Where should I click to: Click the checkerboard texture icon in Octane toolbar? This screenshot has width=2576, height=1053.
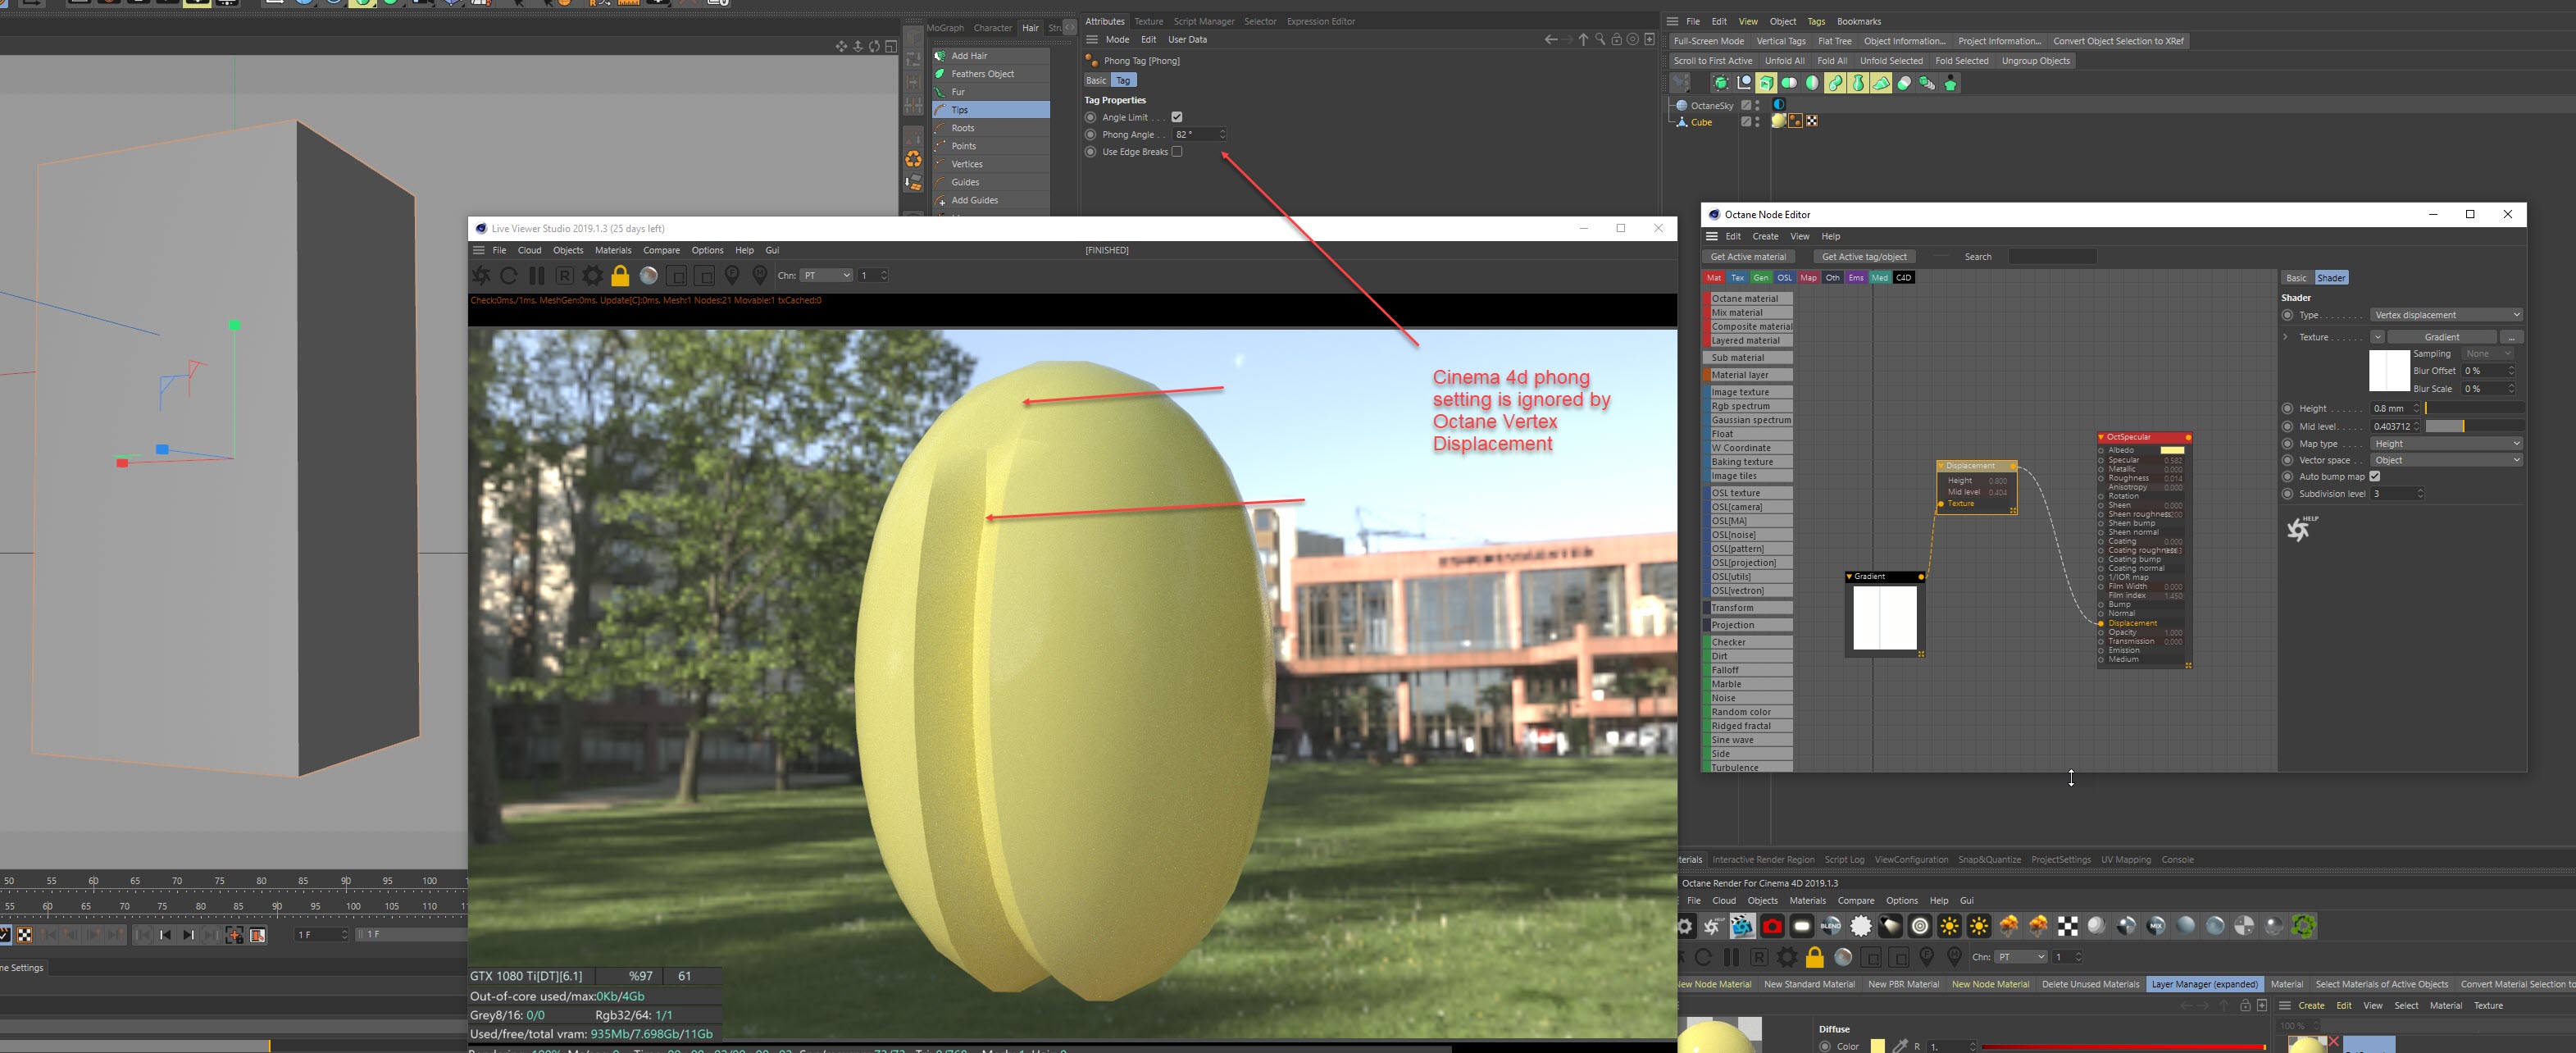pos(2067,926)
